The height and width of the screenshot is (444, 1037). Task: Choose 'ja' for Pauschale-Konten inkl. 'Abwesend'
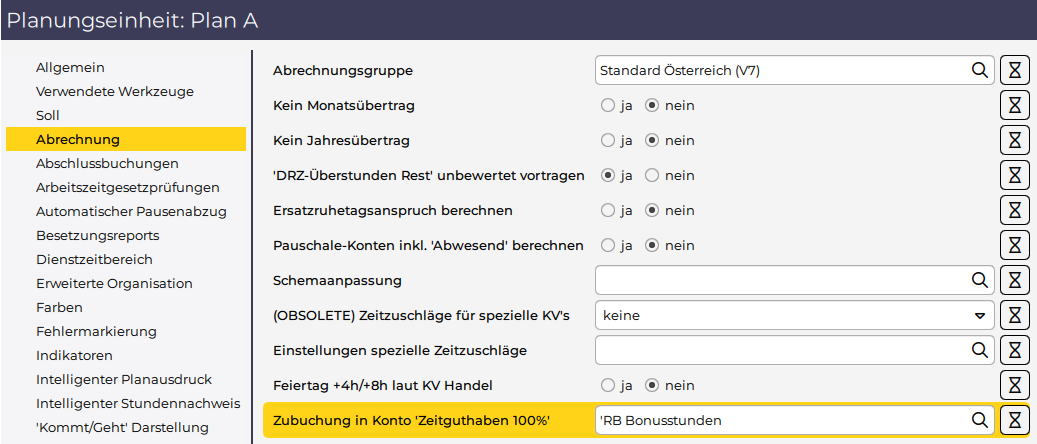607,245
